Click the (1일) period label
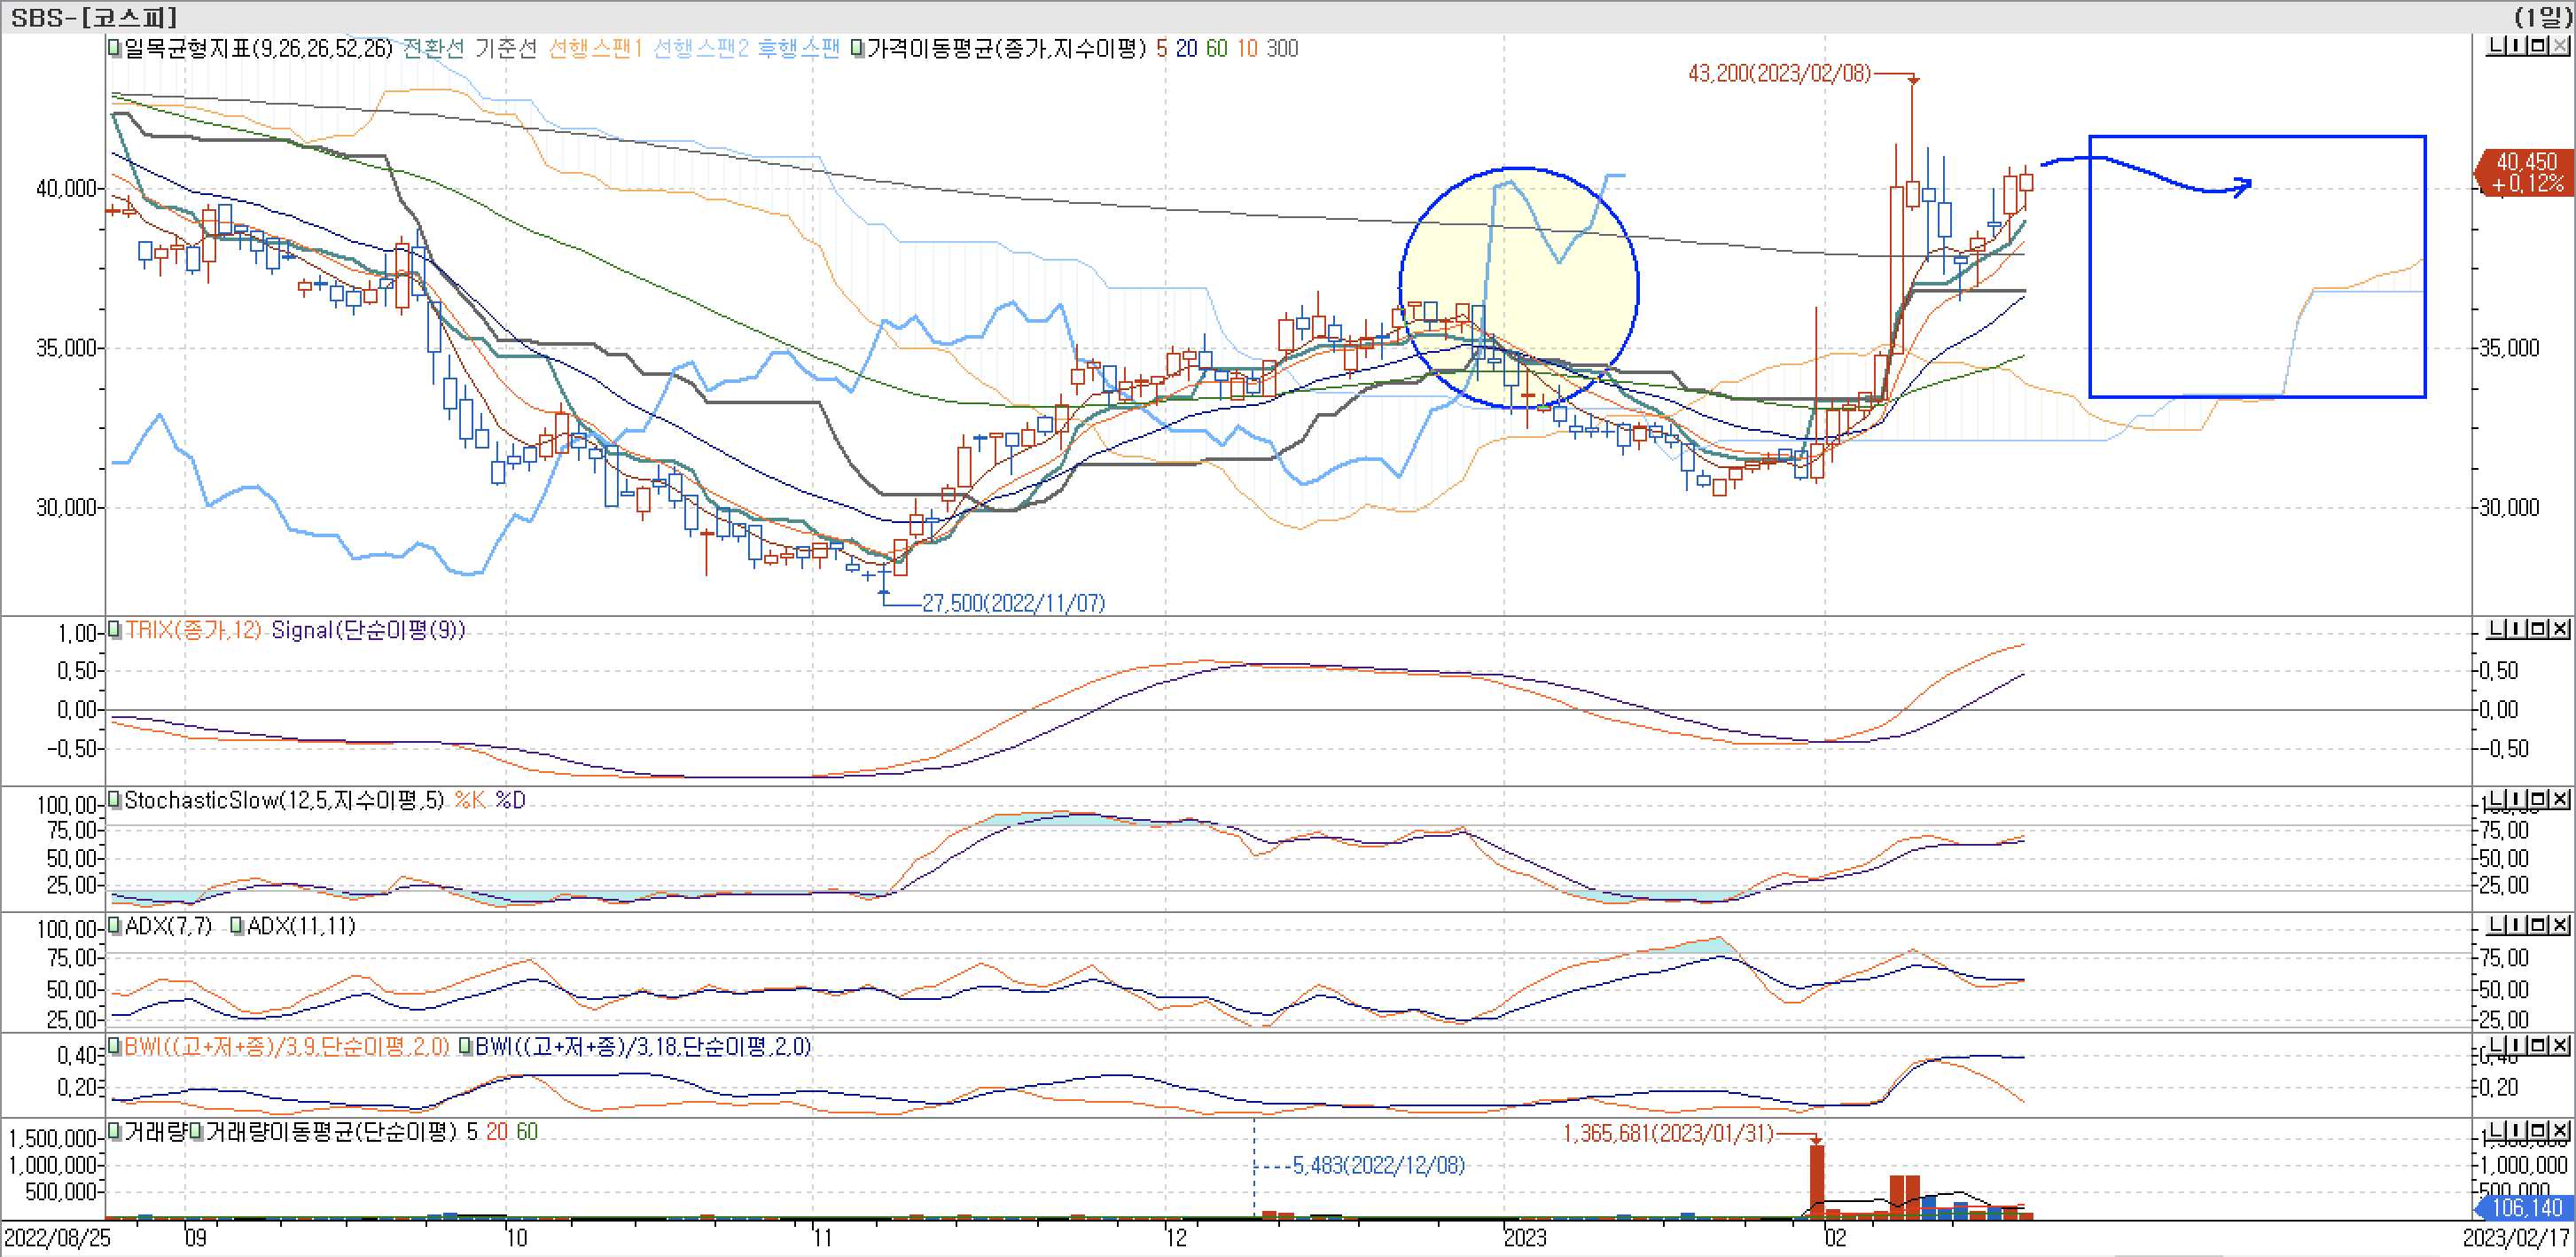The height and width of the screenshot is (1257, 2576). (2542, 17)
